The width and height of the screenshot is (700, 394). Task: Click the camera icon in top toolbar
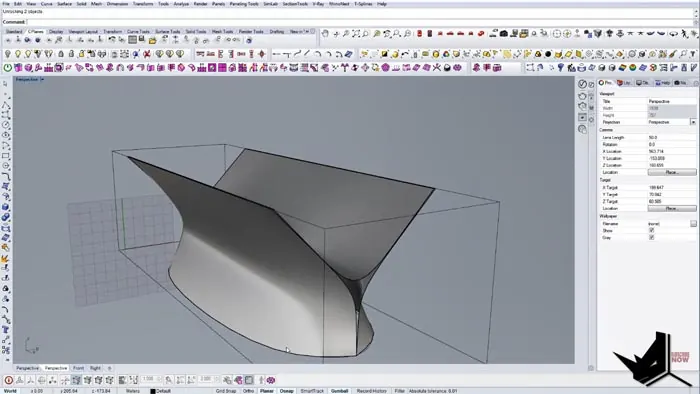pyautogui.click(x=504, y=33)
